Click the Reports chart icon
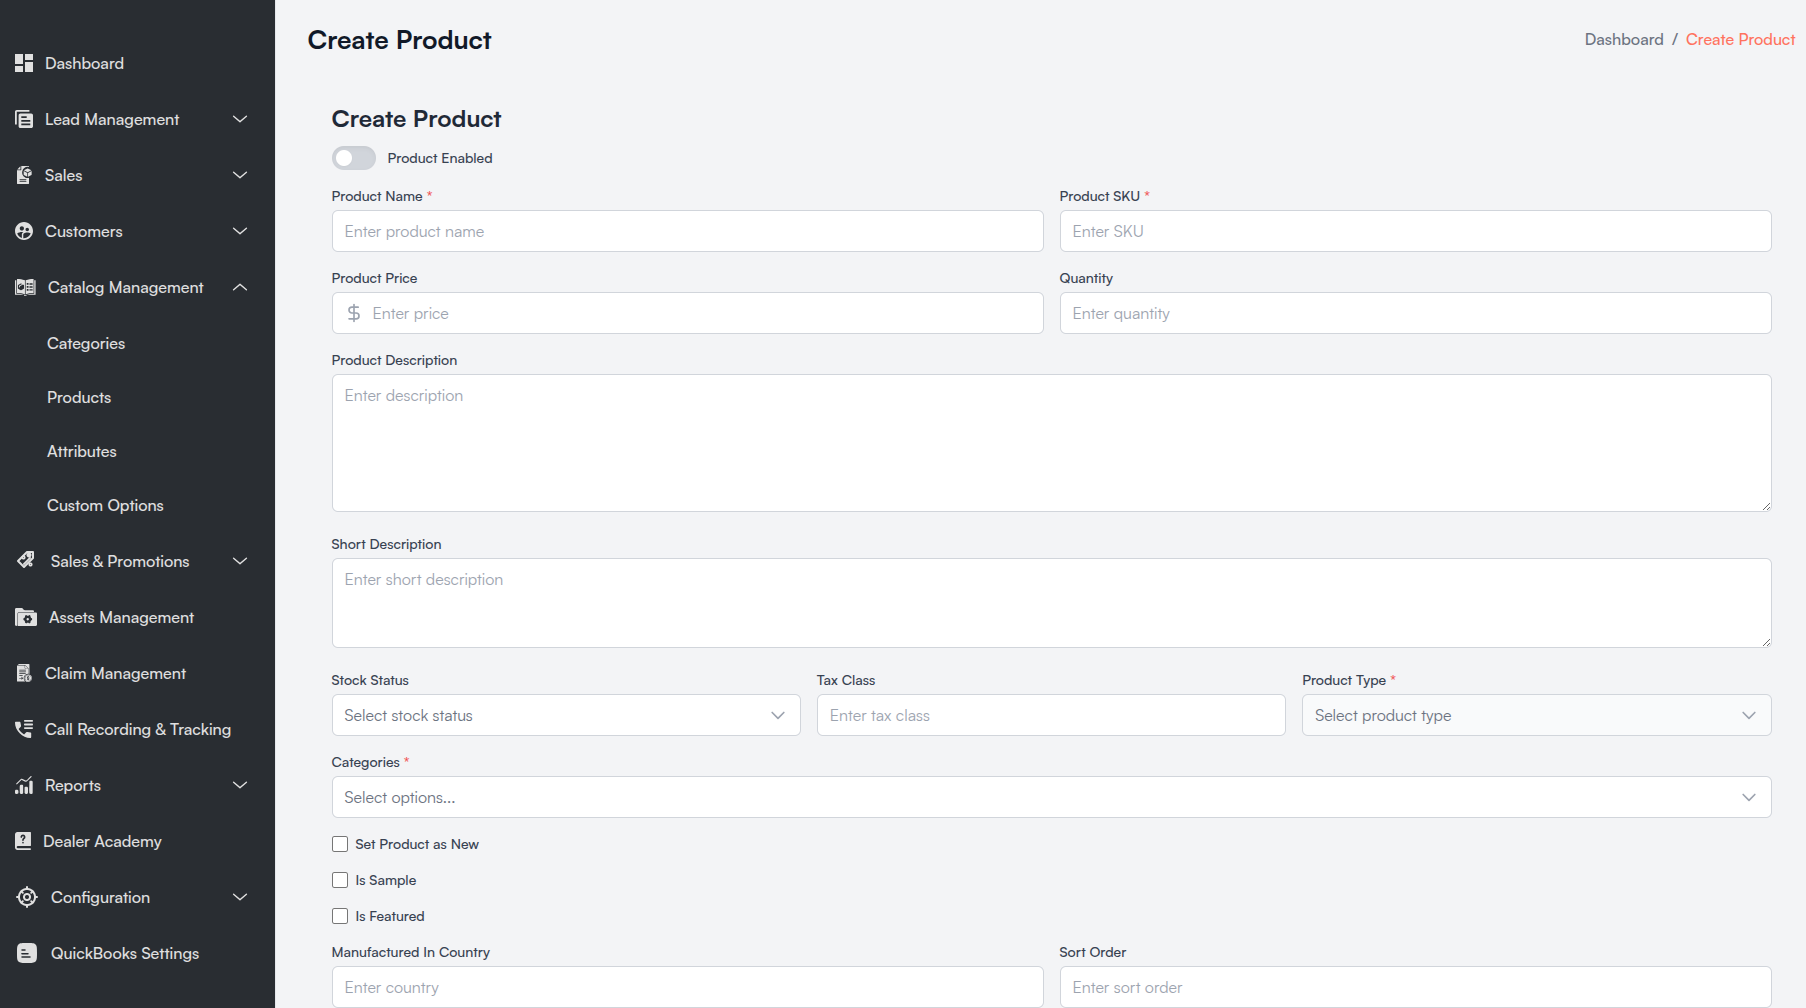The height and width of the screenshot is (1008, 1806). pyautogui.click(x=24, y=785)
